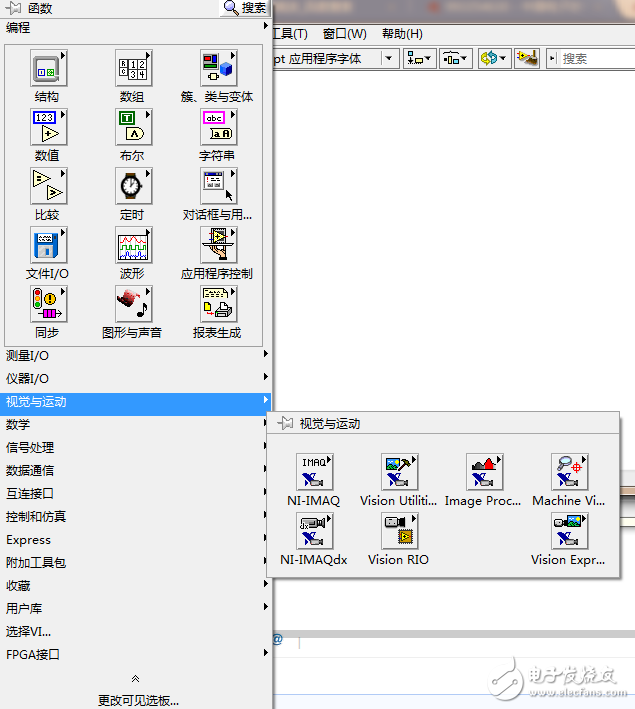The height and width of the screenshot is (709, 635).
Task: Expand the 测量I/O category
Action: (x=136, y=355)
